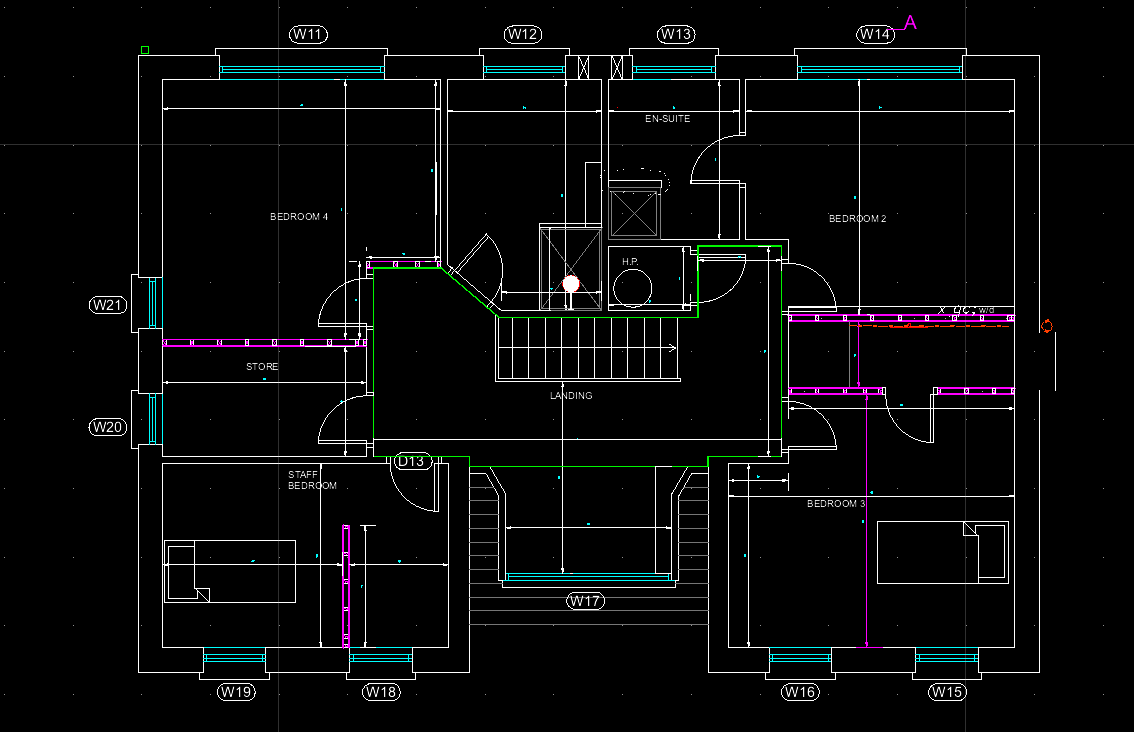Select the D13 door tag
Viewport: 1134px width, 732px height.
(413, 462)
